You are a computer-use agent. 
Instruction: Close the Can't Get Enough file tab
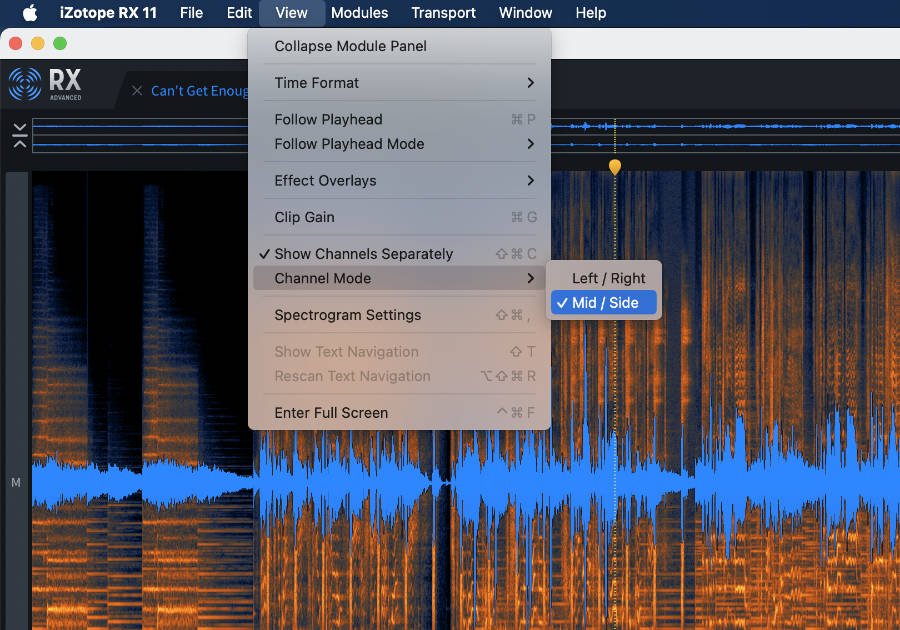(x=137, y=91)
